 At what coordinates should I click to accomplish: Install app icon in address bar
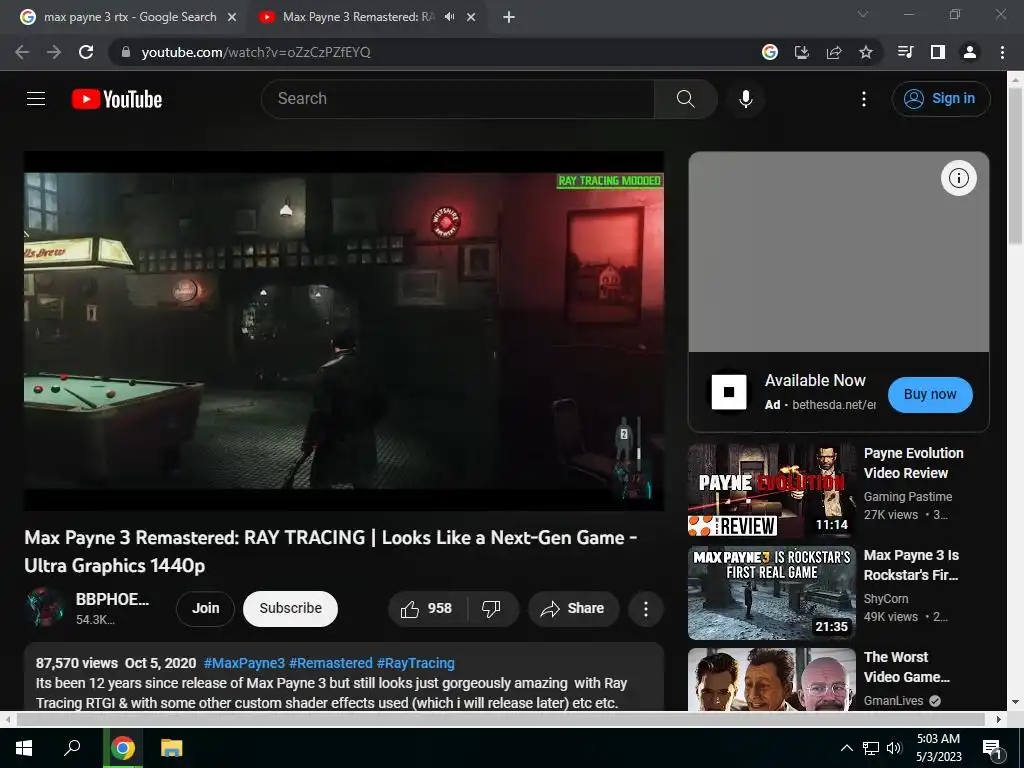(802, 52)
